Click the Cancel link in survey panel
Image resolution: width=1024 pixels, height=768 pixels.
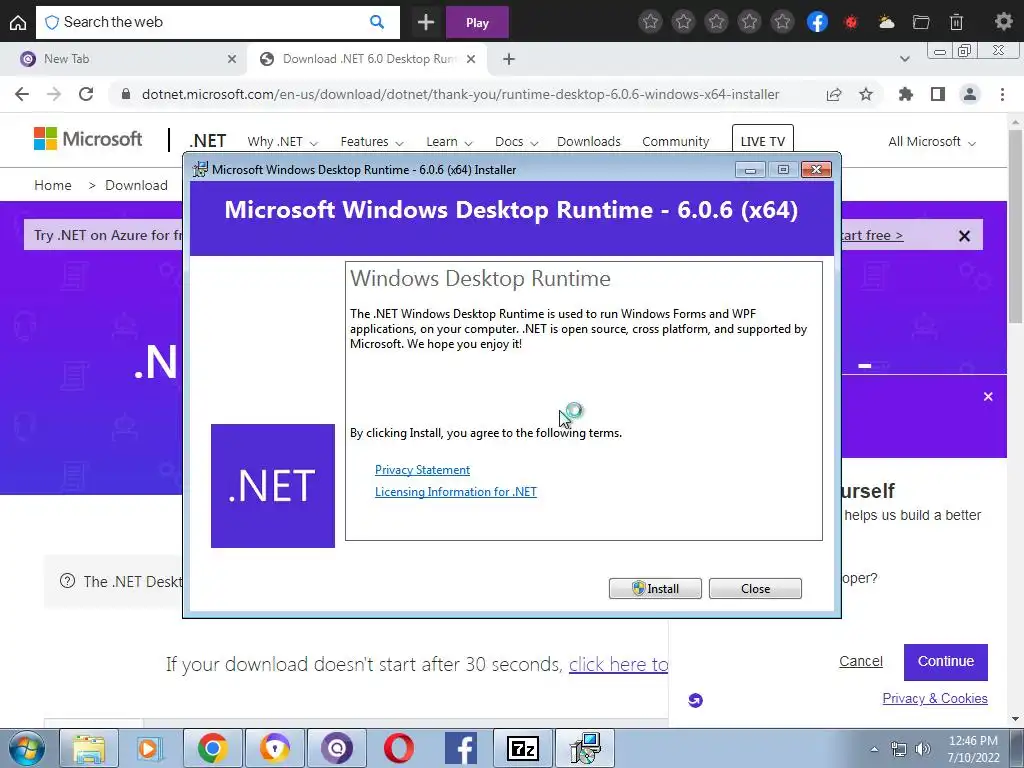coord(861,662)
